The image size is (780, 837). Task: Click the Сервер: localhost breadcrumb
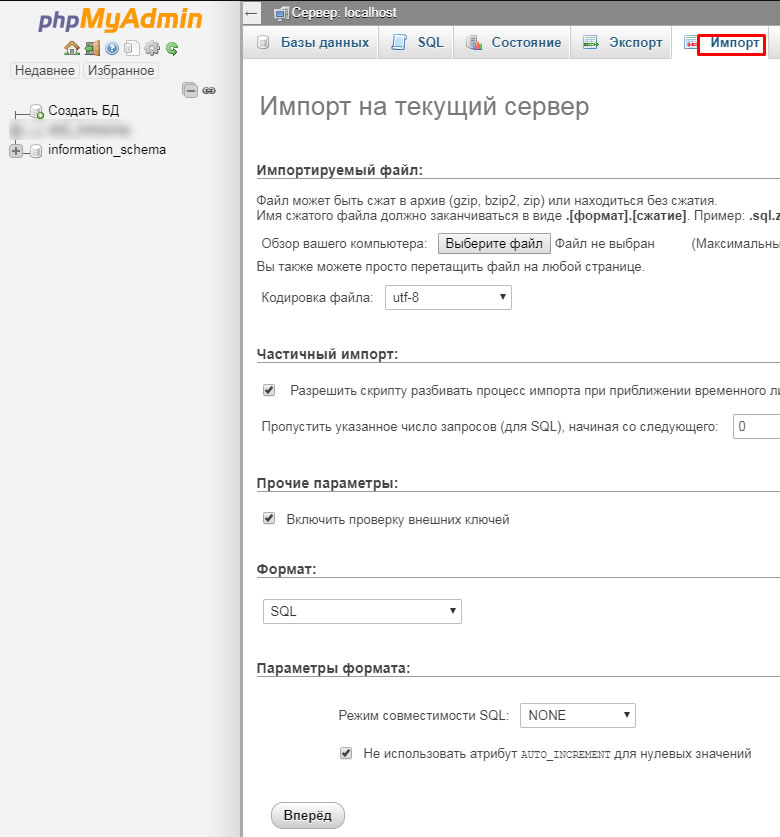[344, 13]
